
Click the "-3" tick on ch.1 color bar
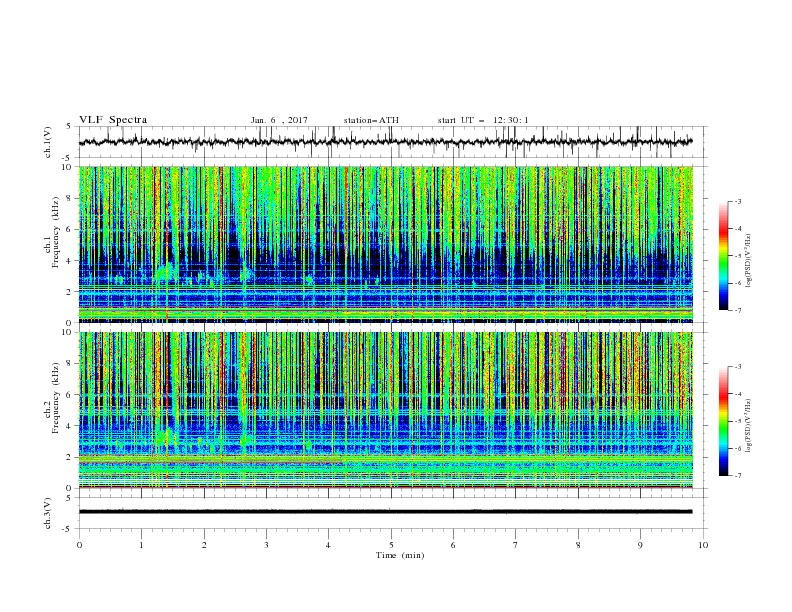pos(738,201)
